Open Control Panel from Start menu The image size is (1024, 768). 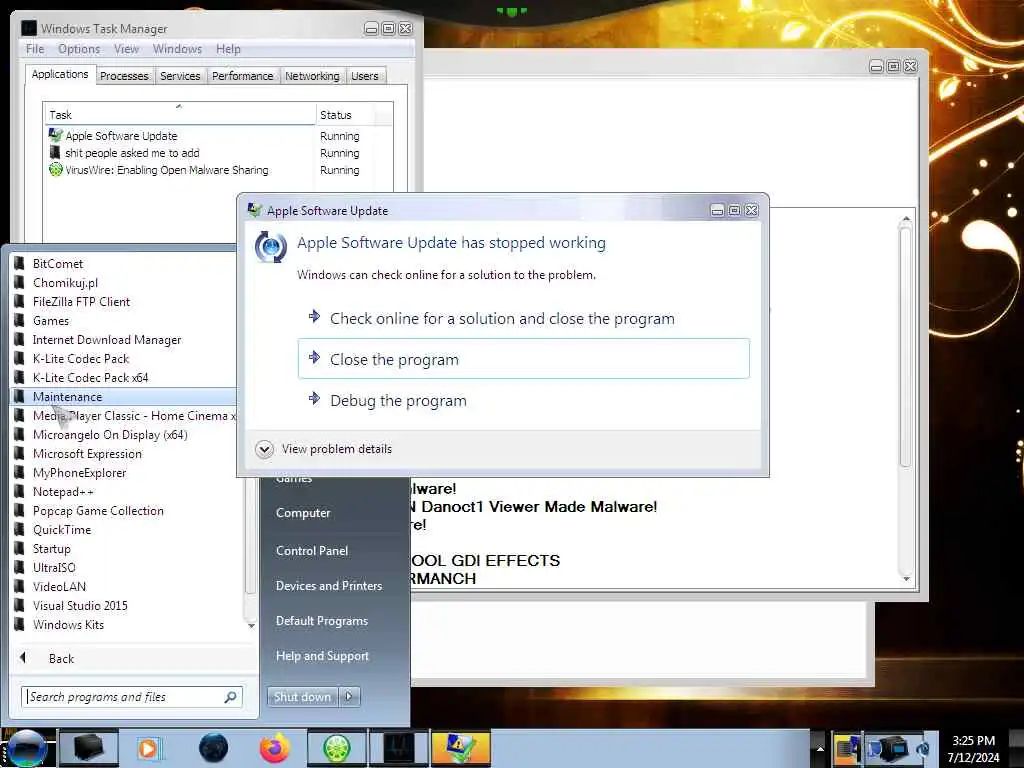click(x=312, y=551)
